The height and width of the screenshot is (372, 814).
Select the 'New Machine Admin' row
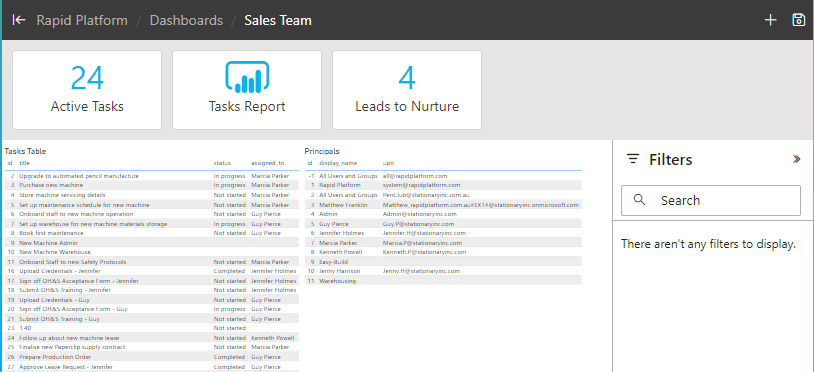[152, 243]
